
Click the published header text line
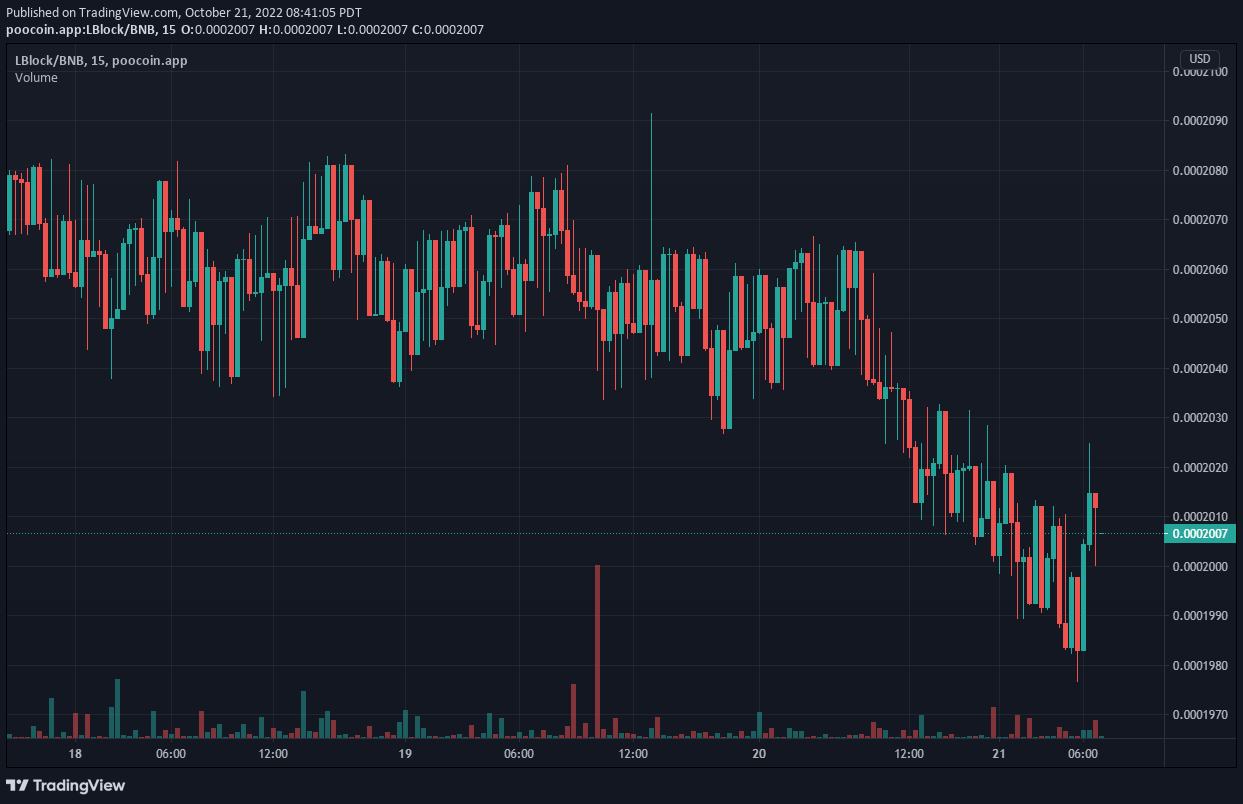[184, 14]
